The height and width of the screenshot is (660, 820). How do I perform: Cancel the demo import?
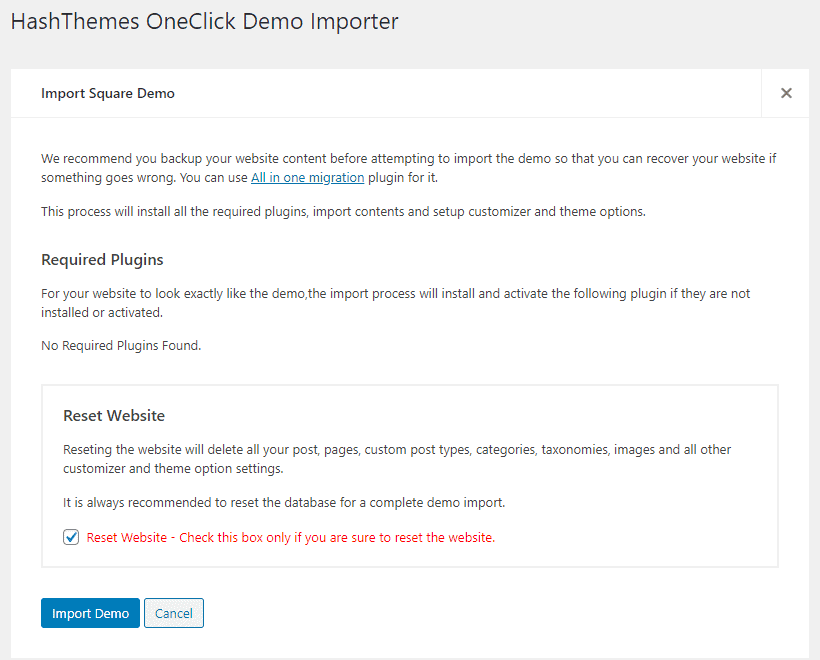pos(174,613)
